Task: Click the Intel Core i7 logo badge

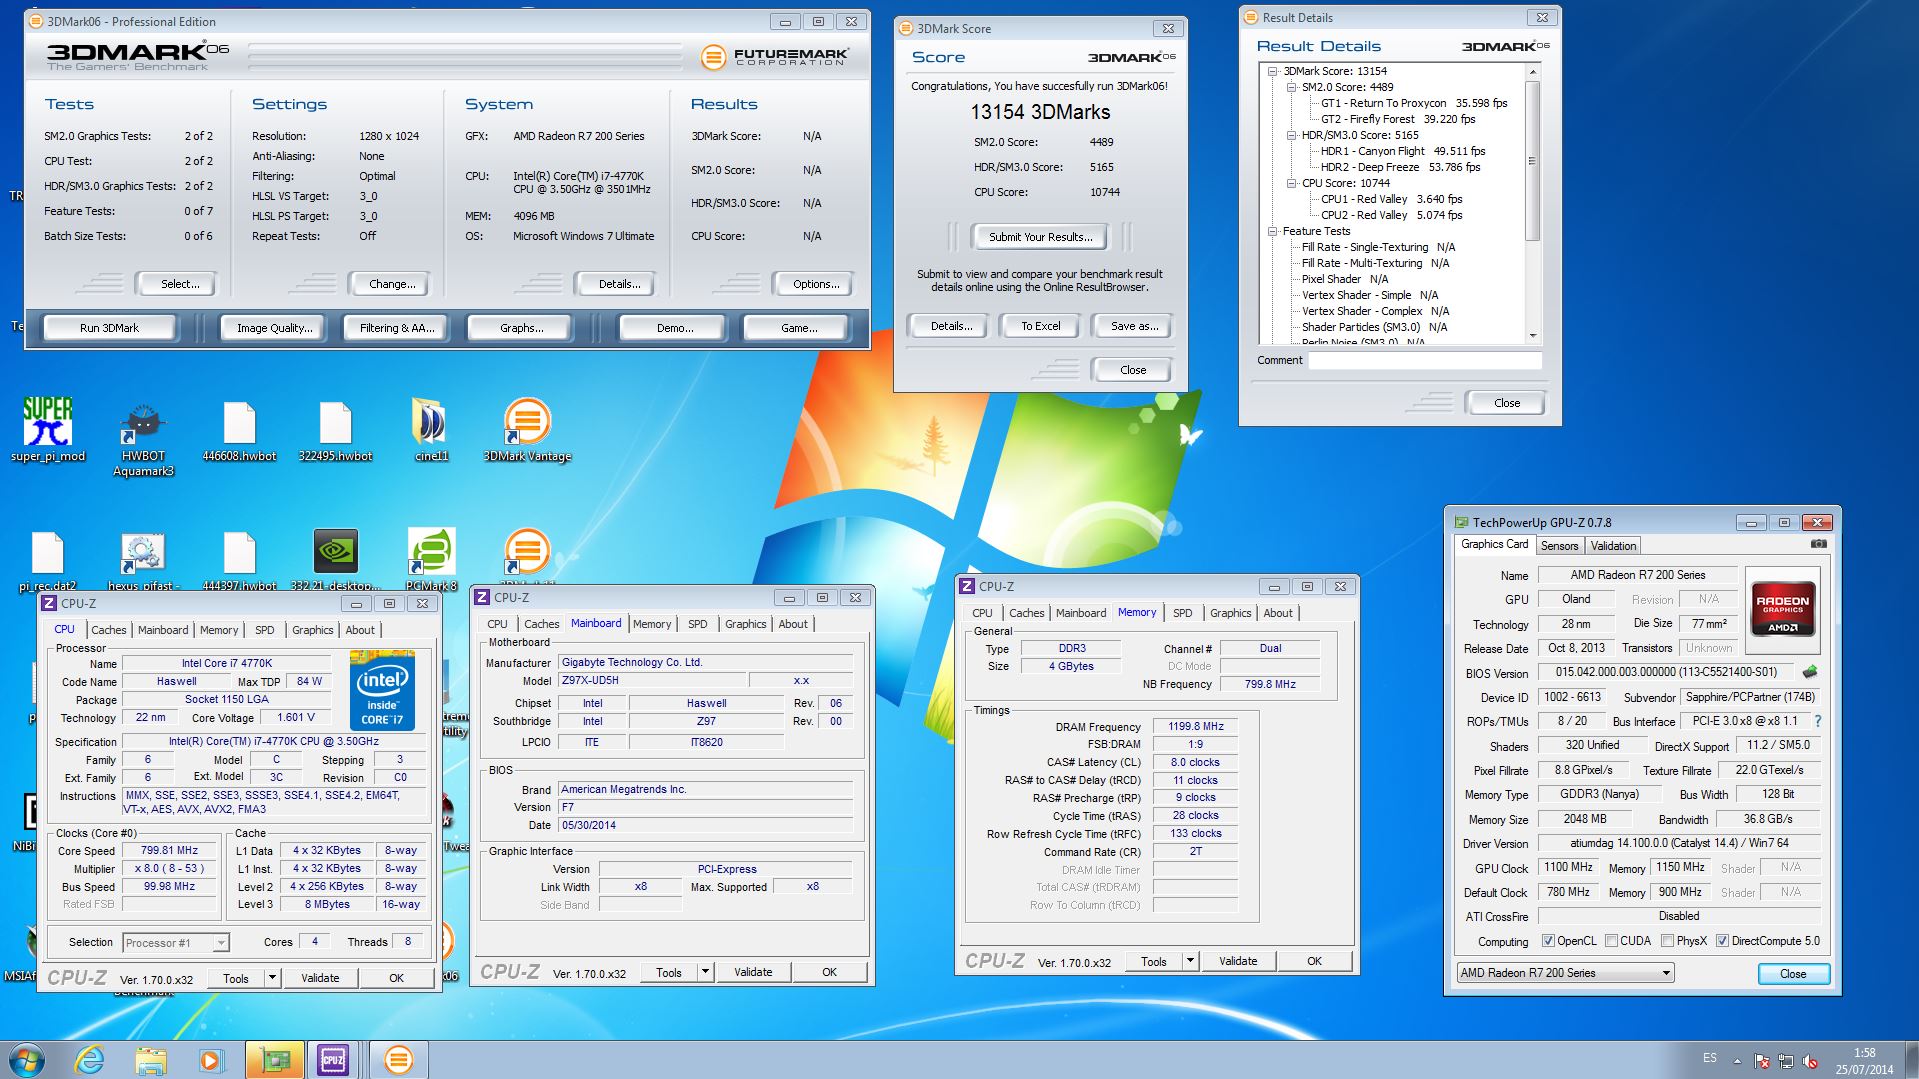Action: 382,690
